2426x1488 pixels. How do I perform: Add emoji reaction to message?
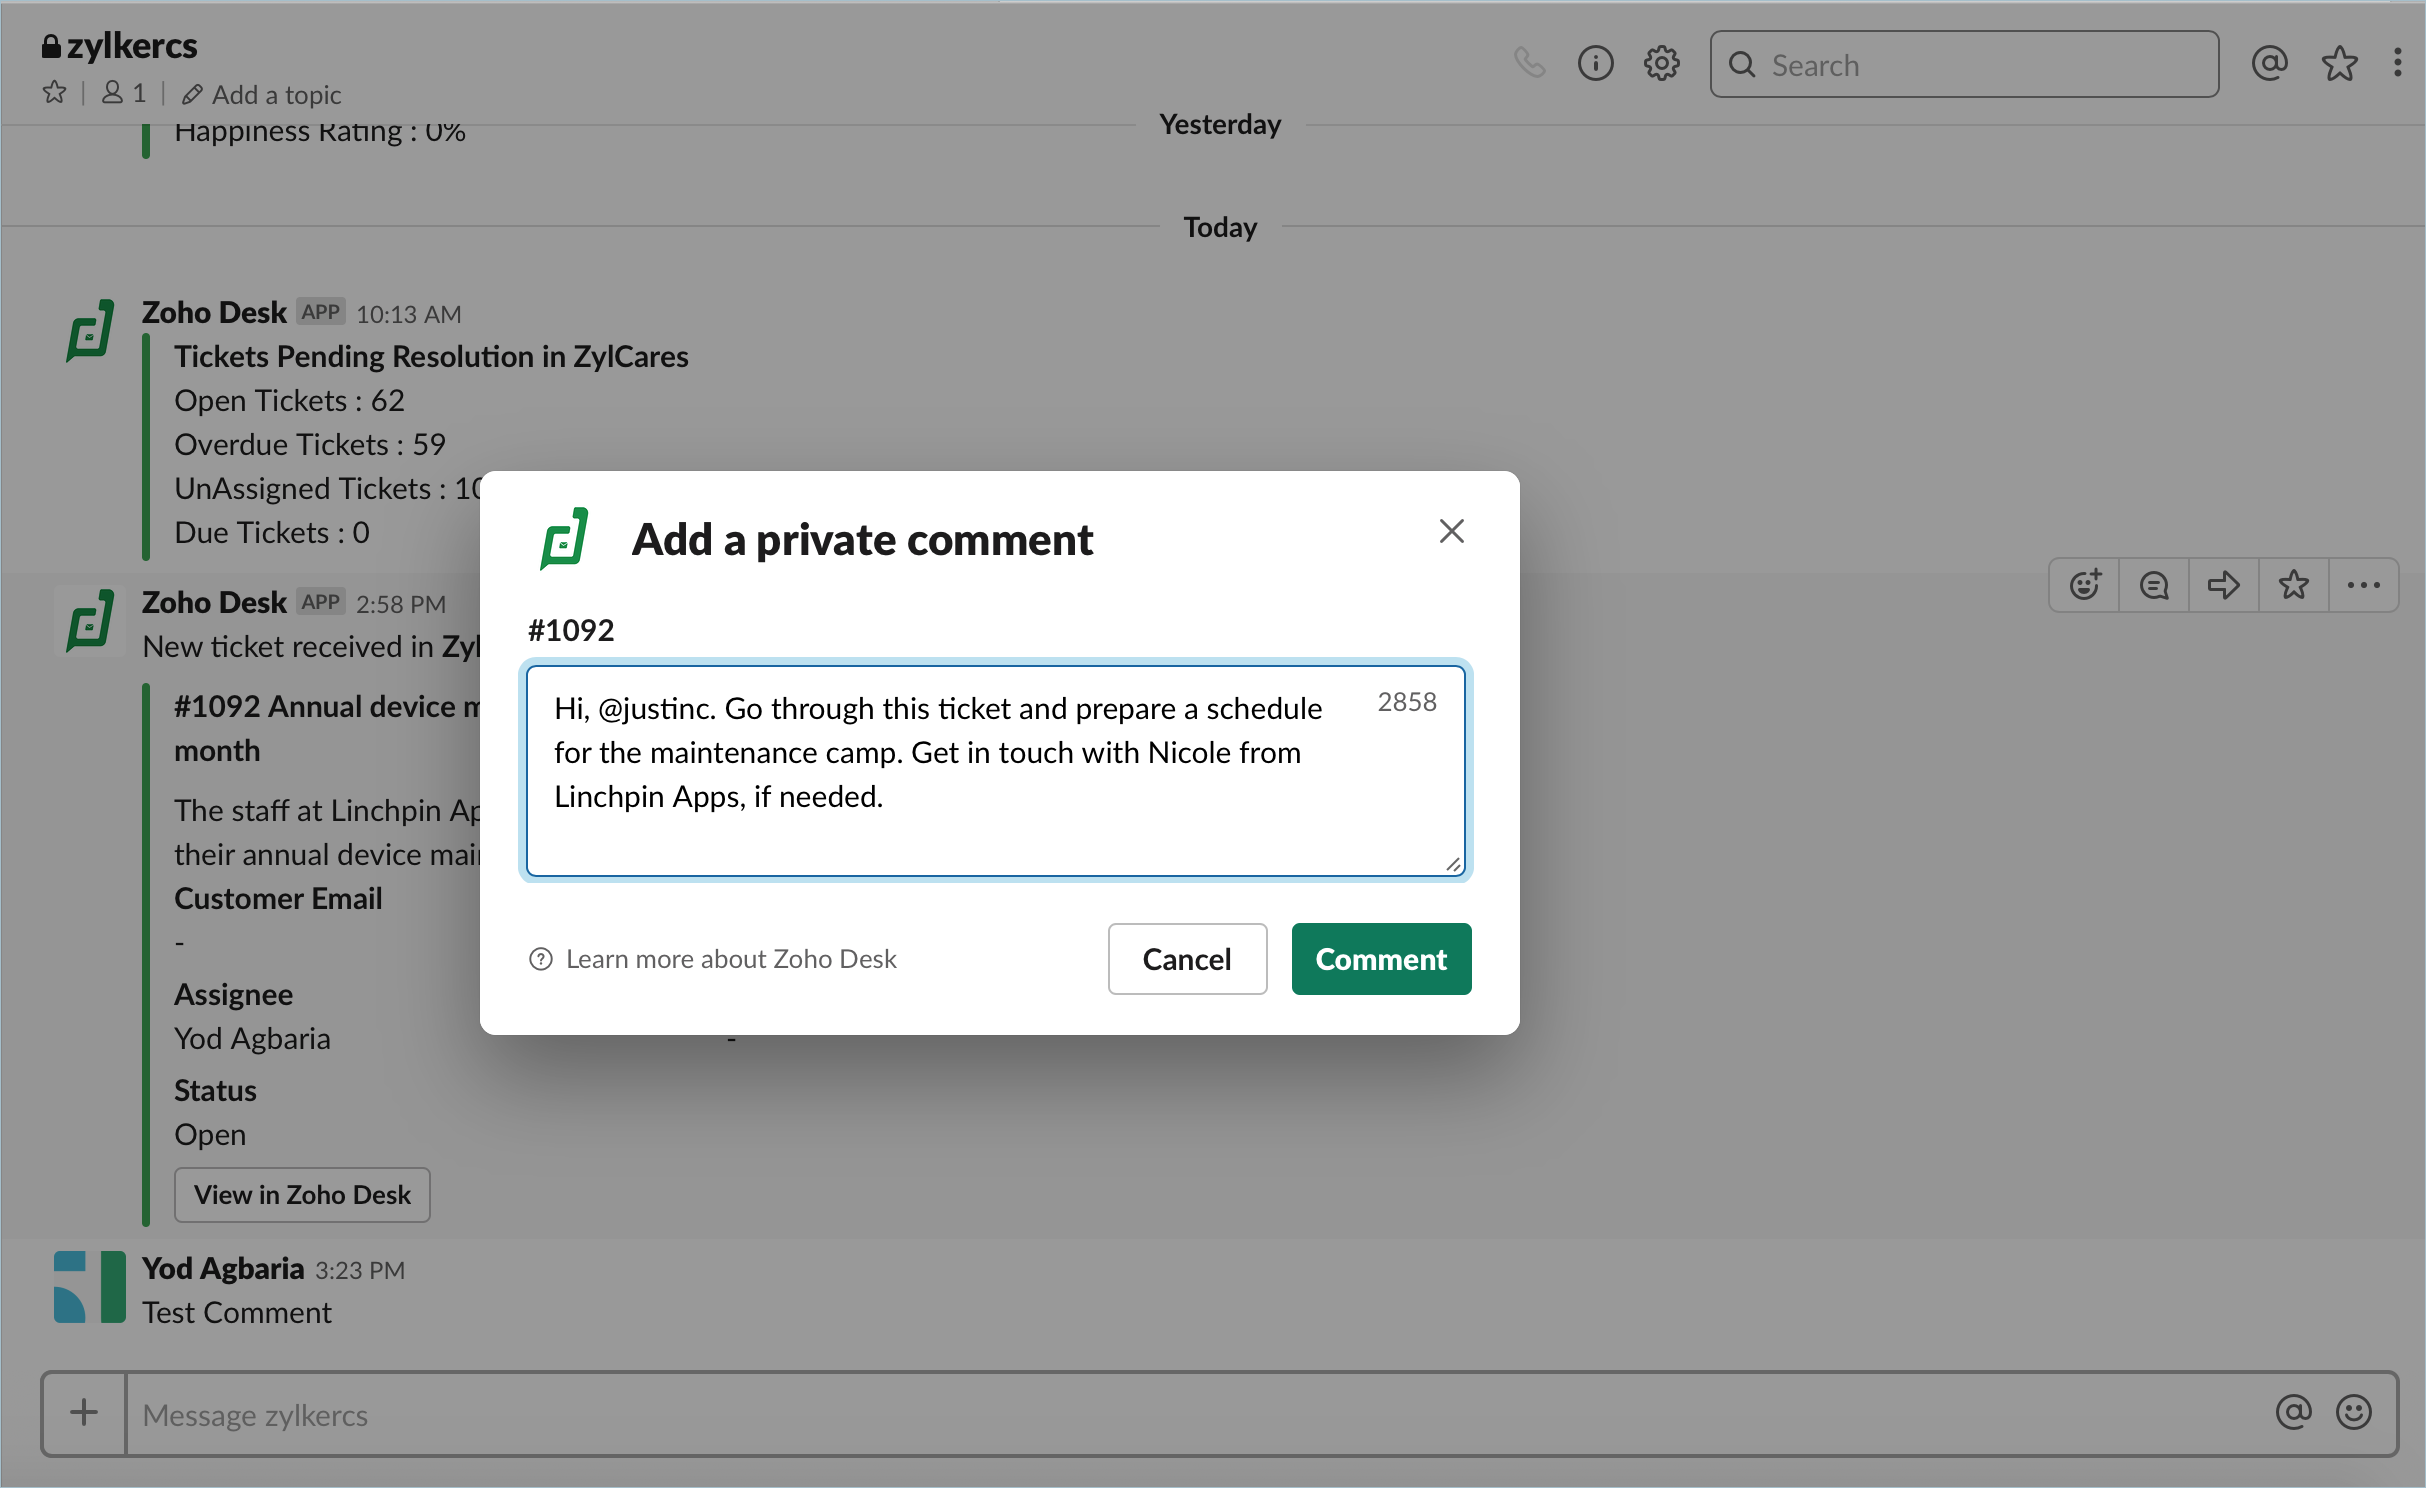click(2085, 585)
